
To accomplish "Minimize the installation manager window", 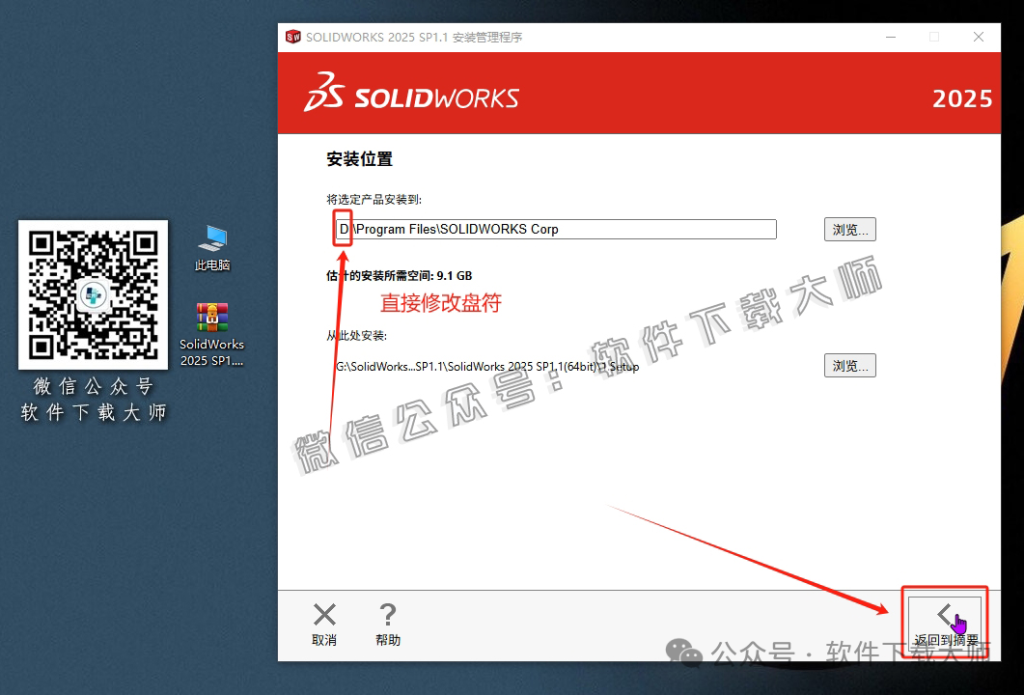I will click(x=890, y=36).
